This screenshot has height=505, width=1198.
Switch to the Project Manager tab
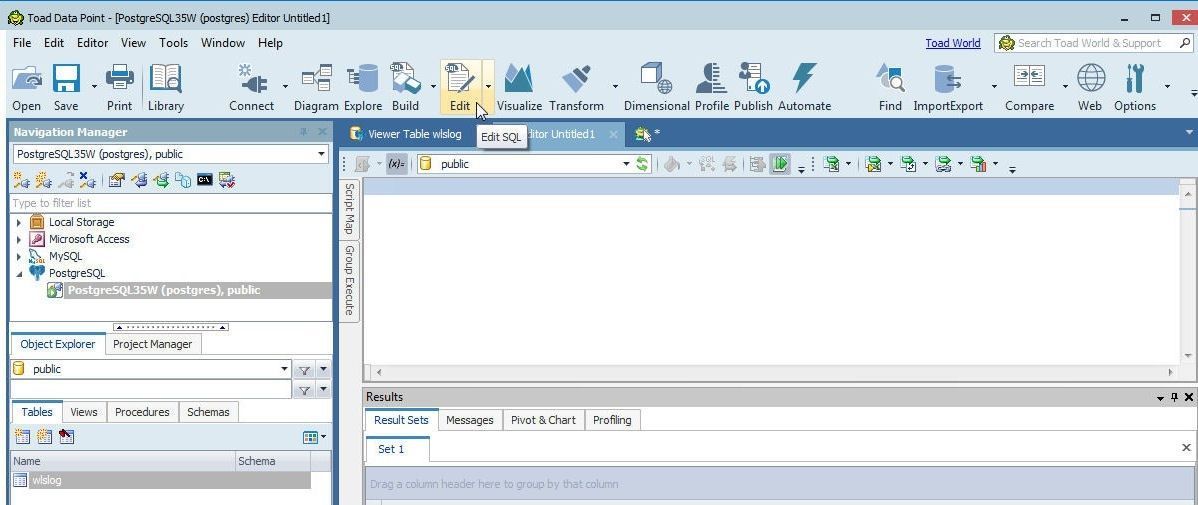153,344
